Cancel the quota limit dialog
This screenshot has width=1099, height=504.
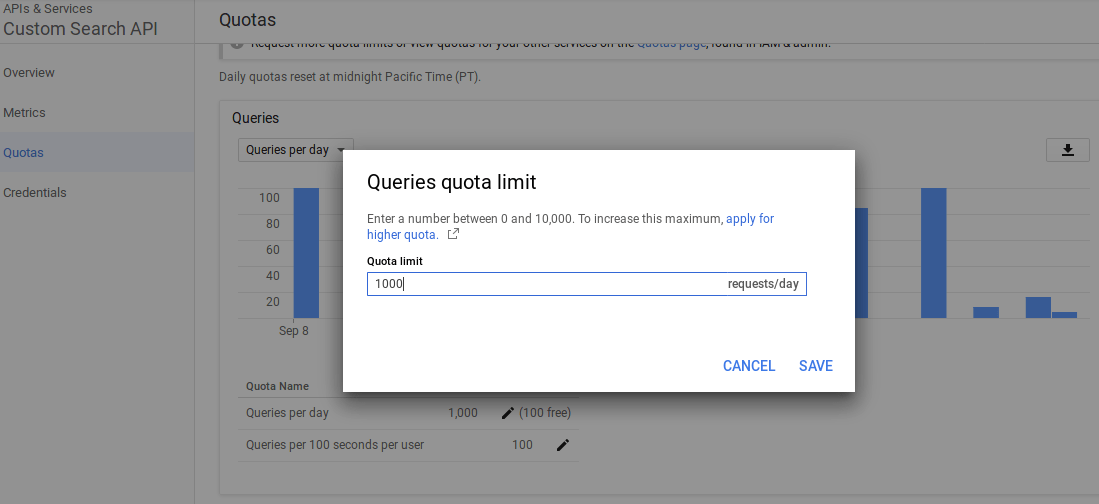[x=749, y=366]
